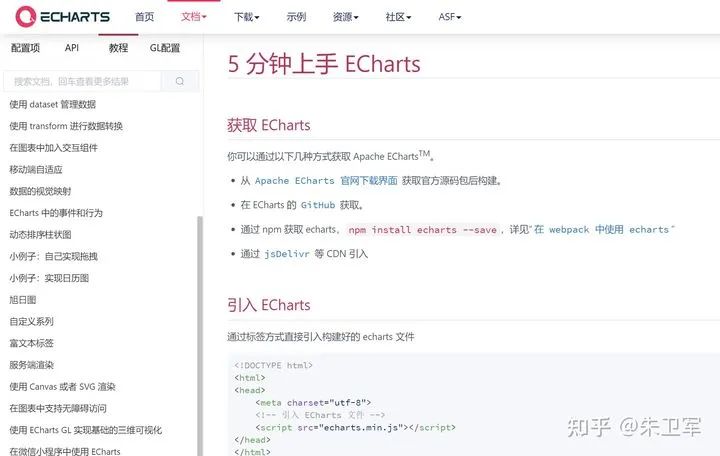
Task: Switch to the 配置项 tab
Action: point(25,48)
